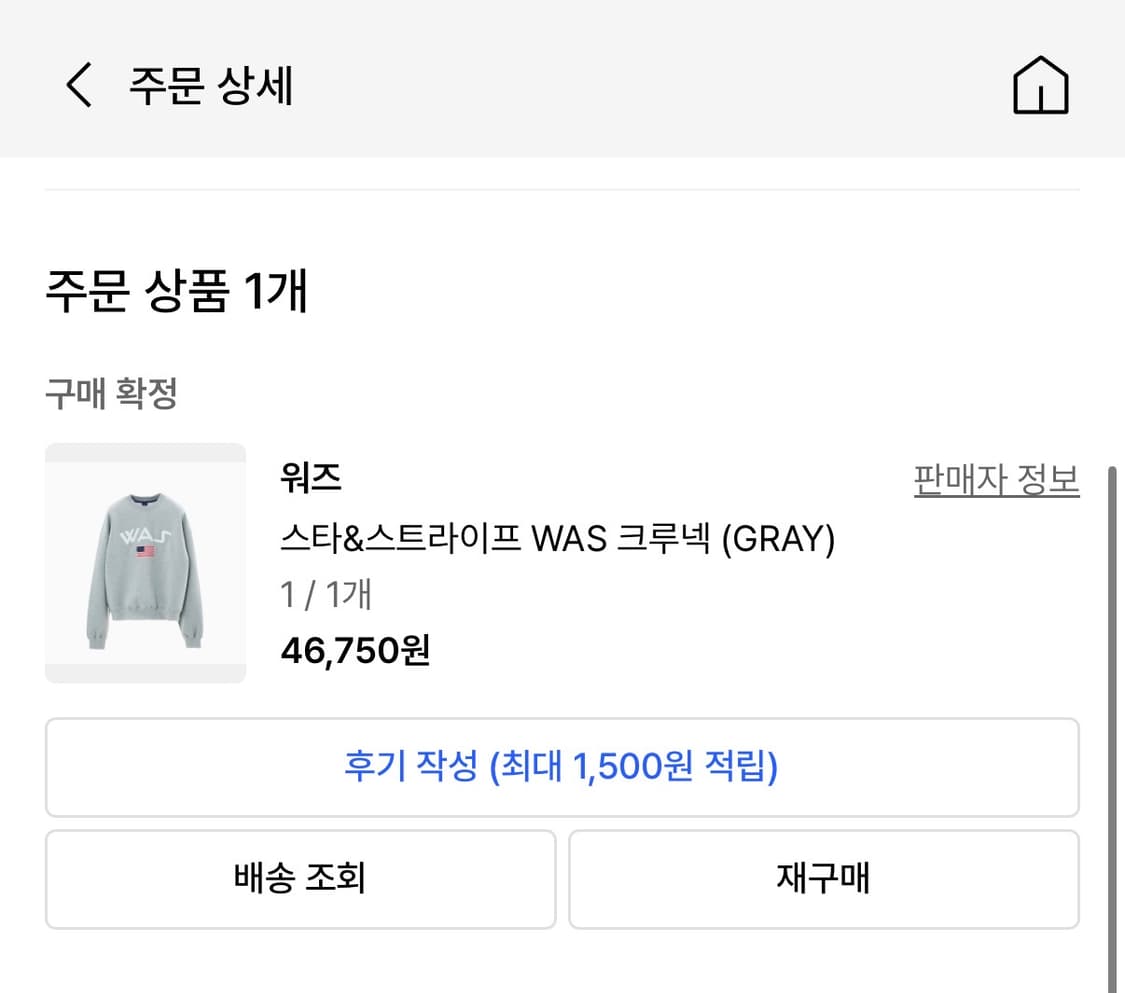1125x993 pixels.
Task: Tap the 주문 상세 page title
Action: (x=208, y=86)
